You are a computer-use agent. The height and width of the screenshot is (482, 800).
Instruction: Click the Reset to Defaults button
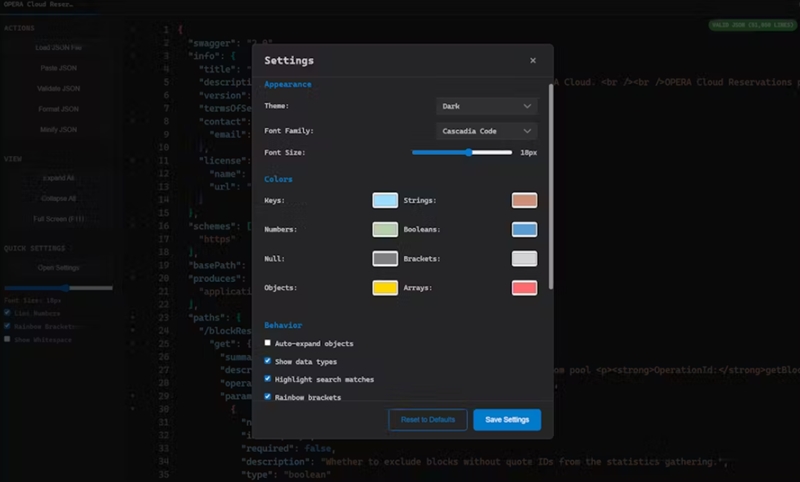tap(427, 419)
